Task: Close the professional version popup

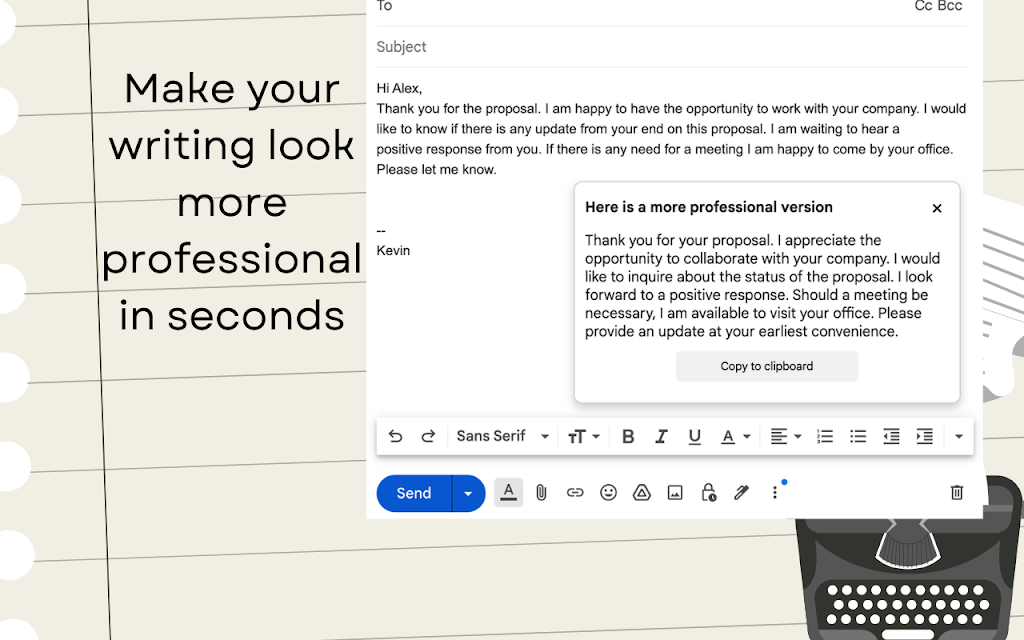Action: (x=937, y=208)
